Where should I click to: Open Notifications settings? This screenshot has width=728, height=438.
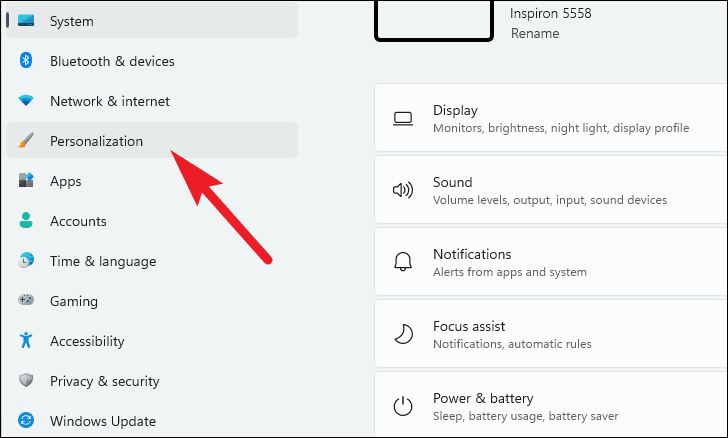[x=550, y=263]
